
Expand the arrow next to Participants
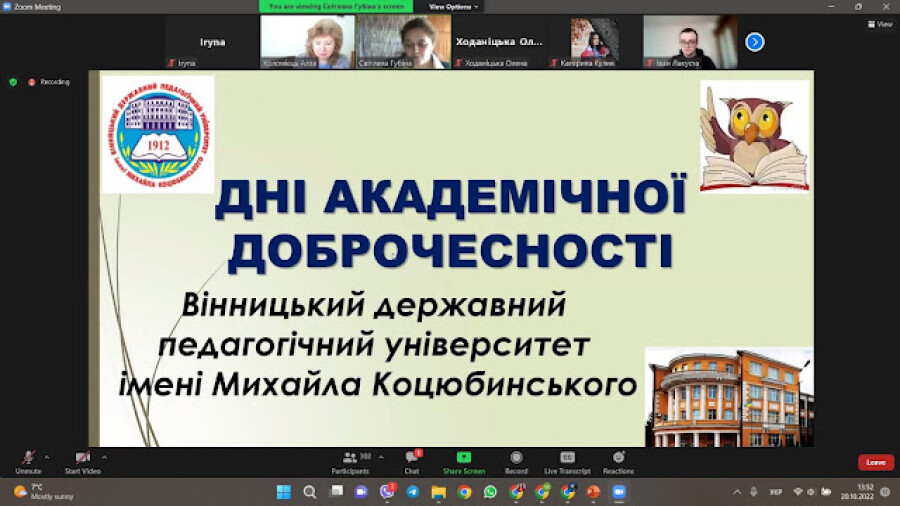[381, 457]
